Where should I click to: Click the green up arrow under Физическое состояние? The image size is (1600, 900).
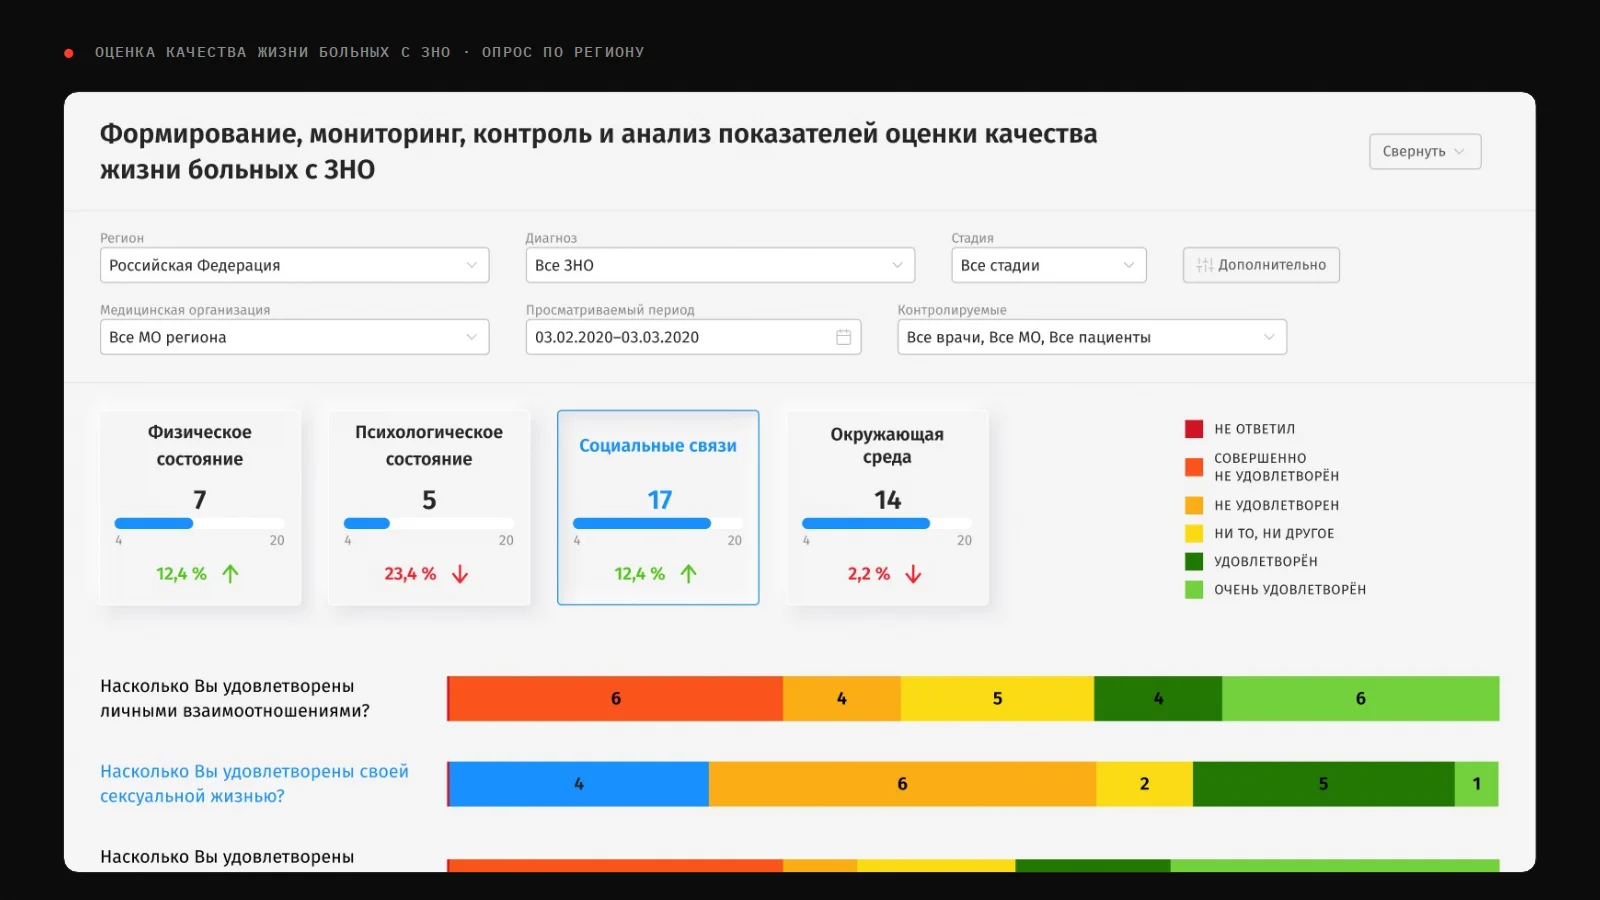(230, 574)
